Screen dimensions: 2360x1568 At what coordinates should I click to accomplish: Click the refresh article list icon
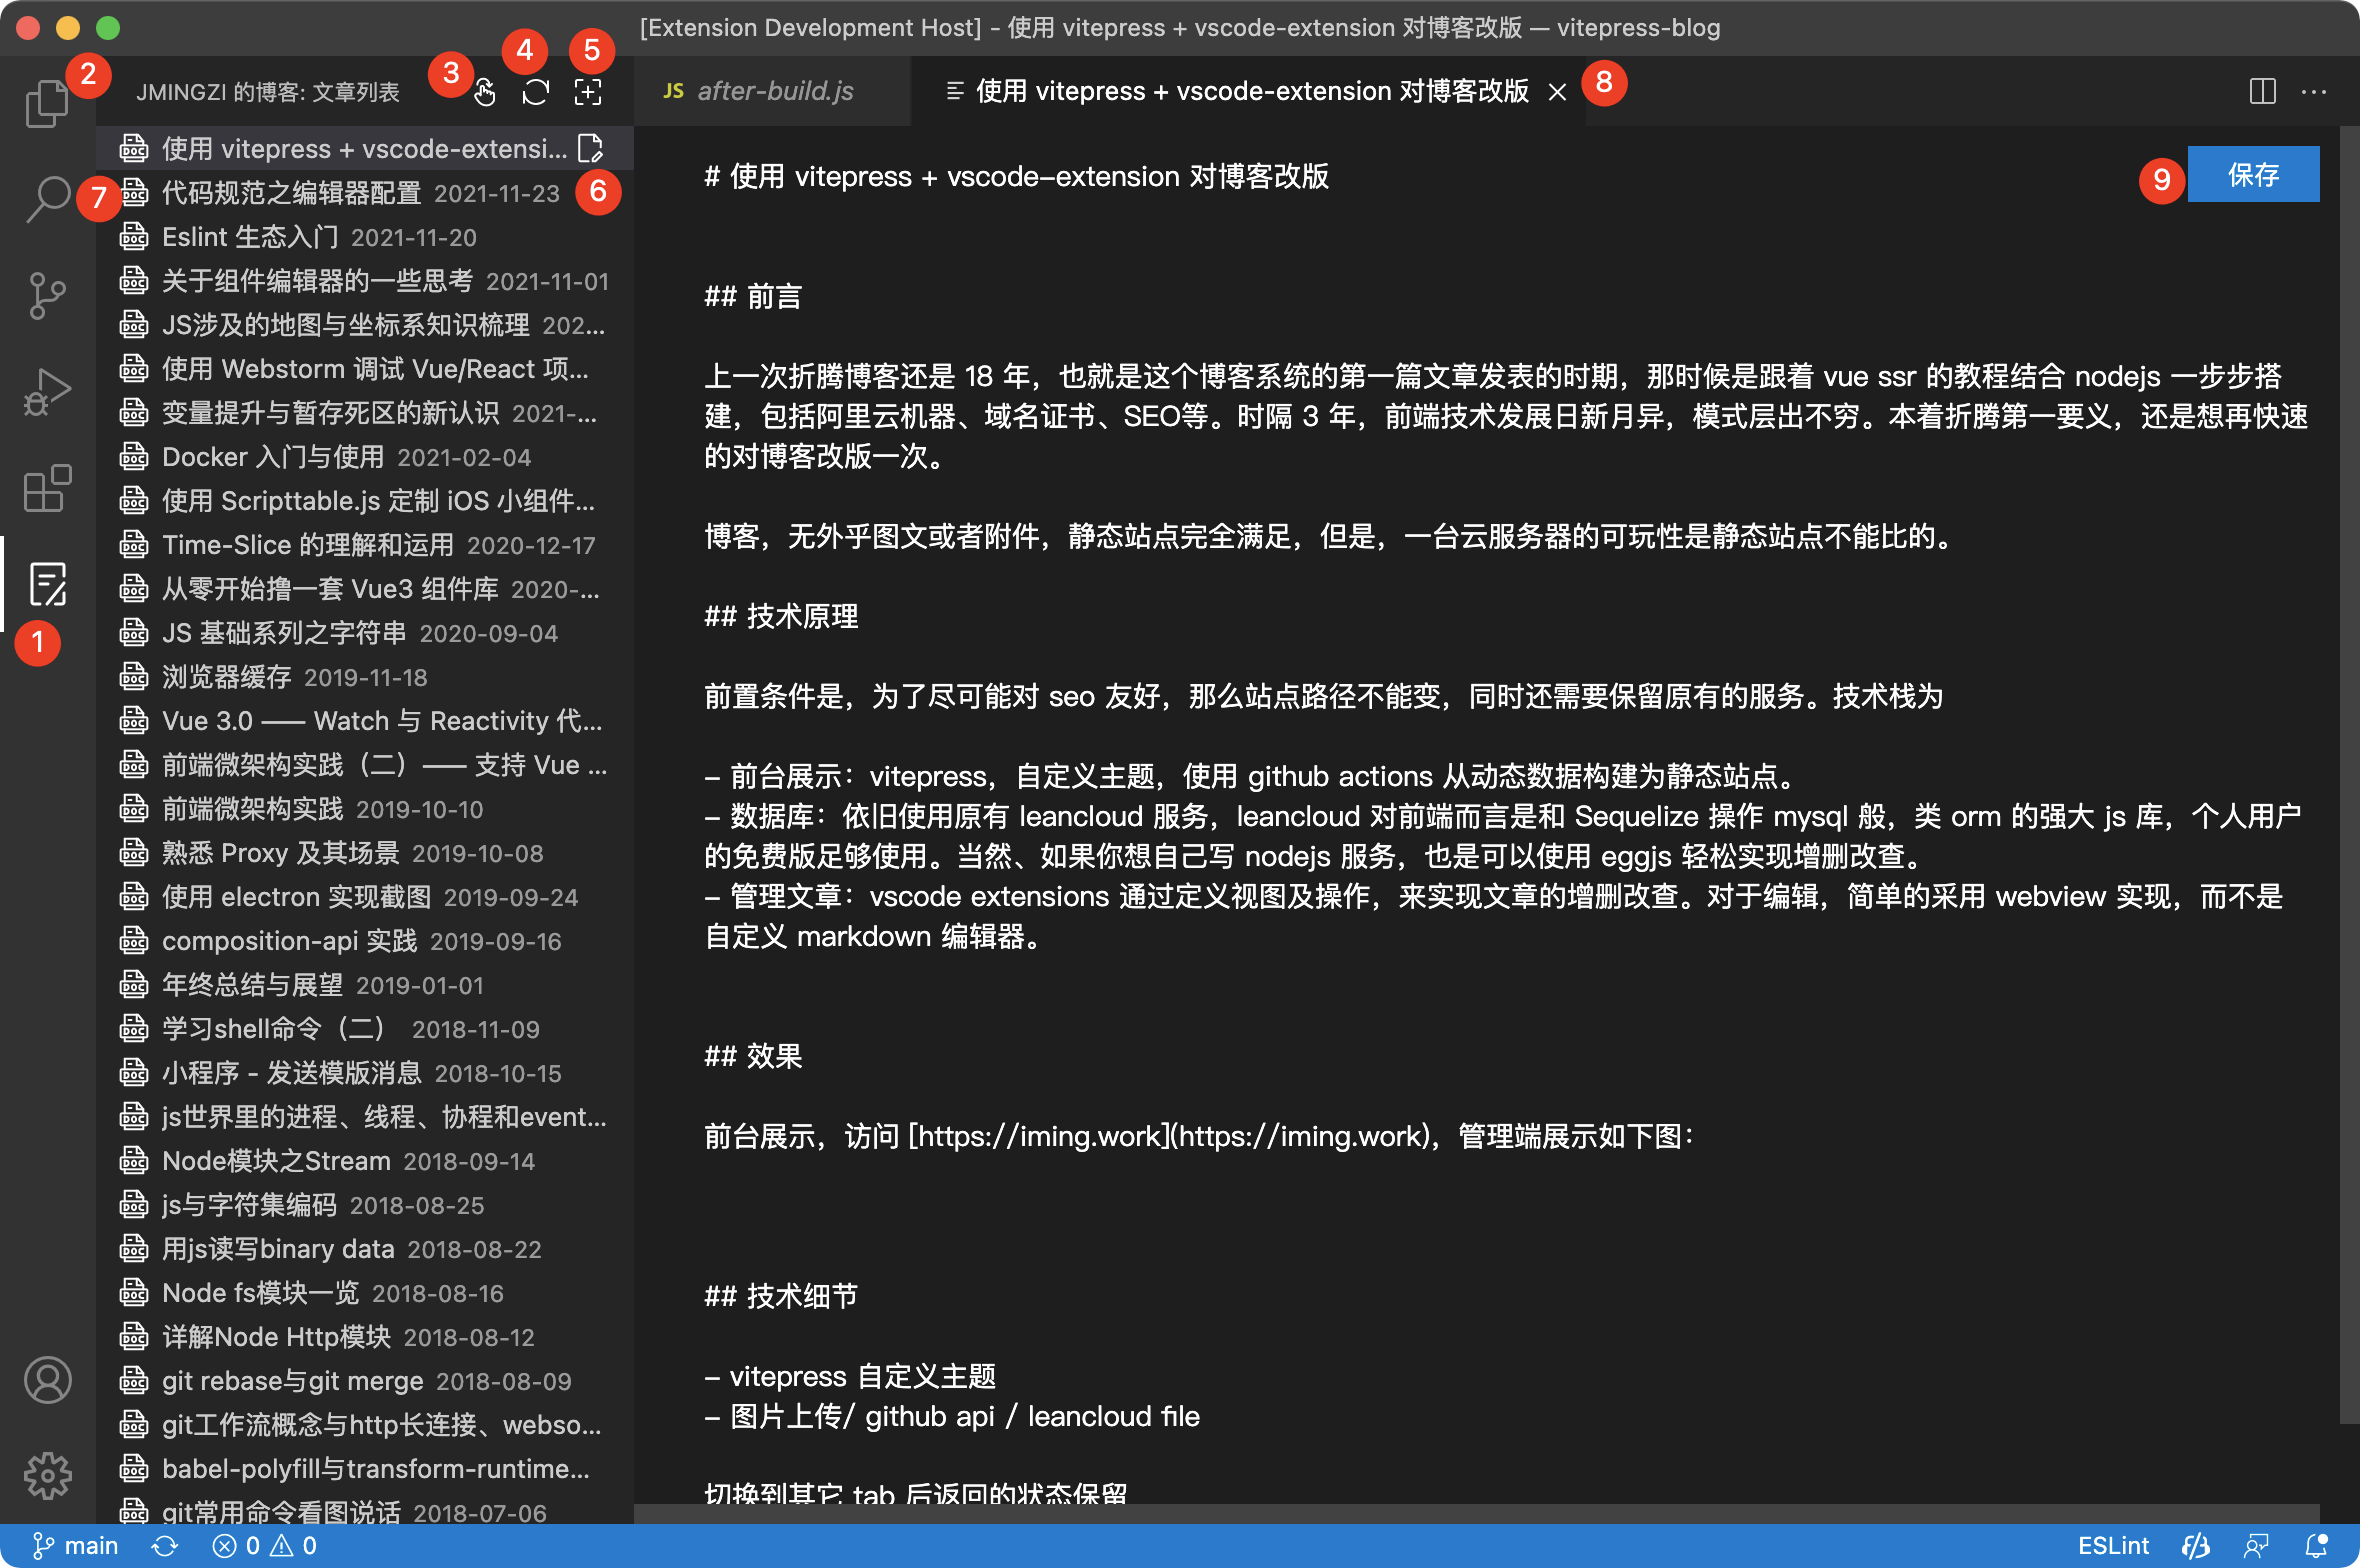(536, 92)
